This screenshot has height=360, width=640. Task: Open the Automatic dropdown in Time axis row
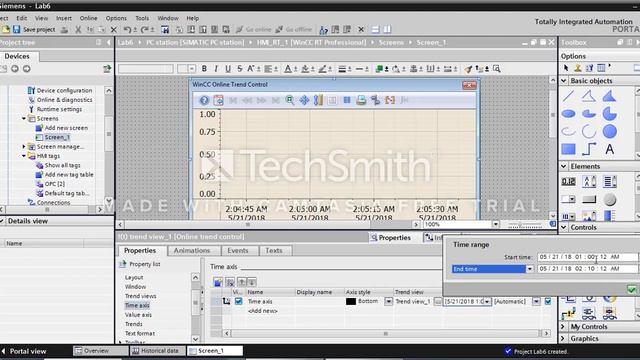coord(536,301)
